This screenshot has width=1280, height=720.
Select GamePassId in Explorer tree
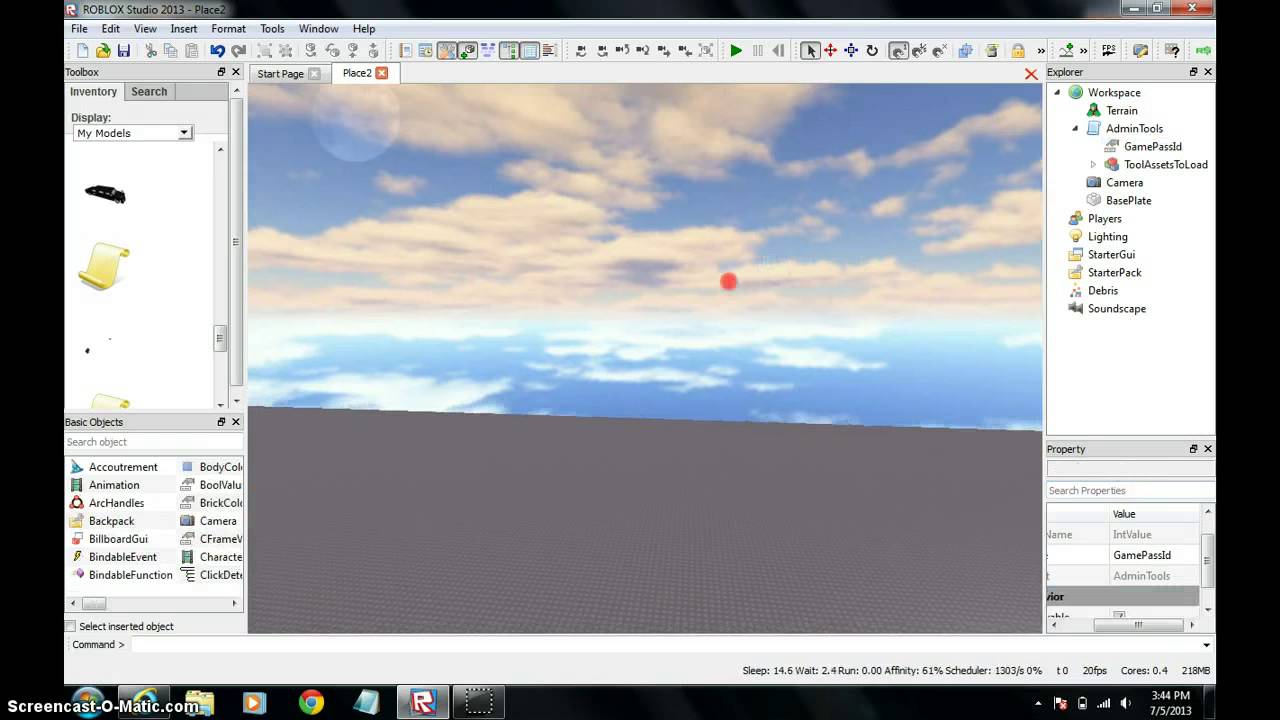click(1152, 146)
